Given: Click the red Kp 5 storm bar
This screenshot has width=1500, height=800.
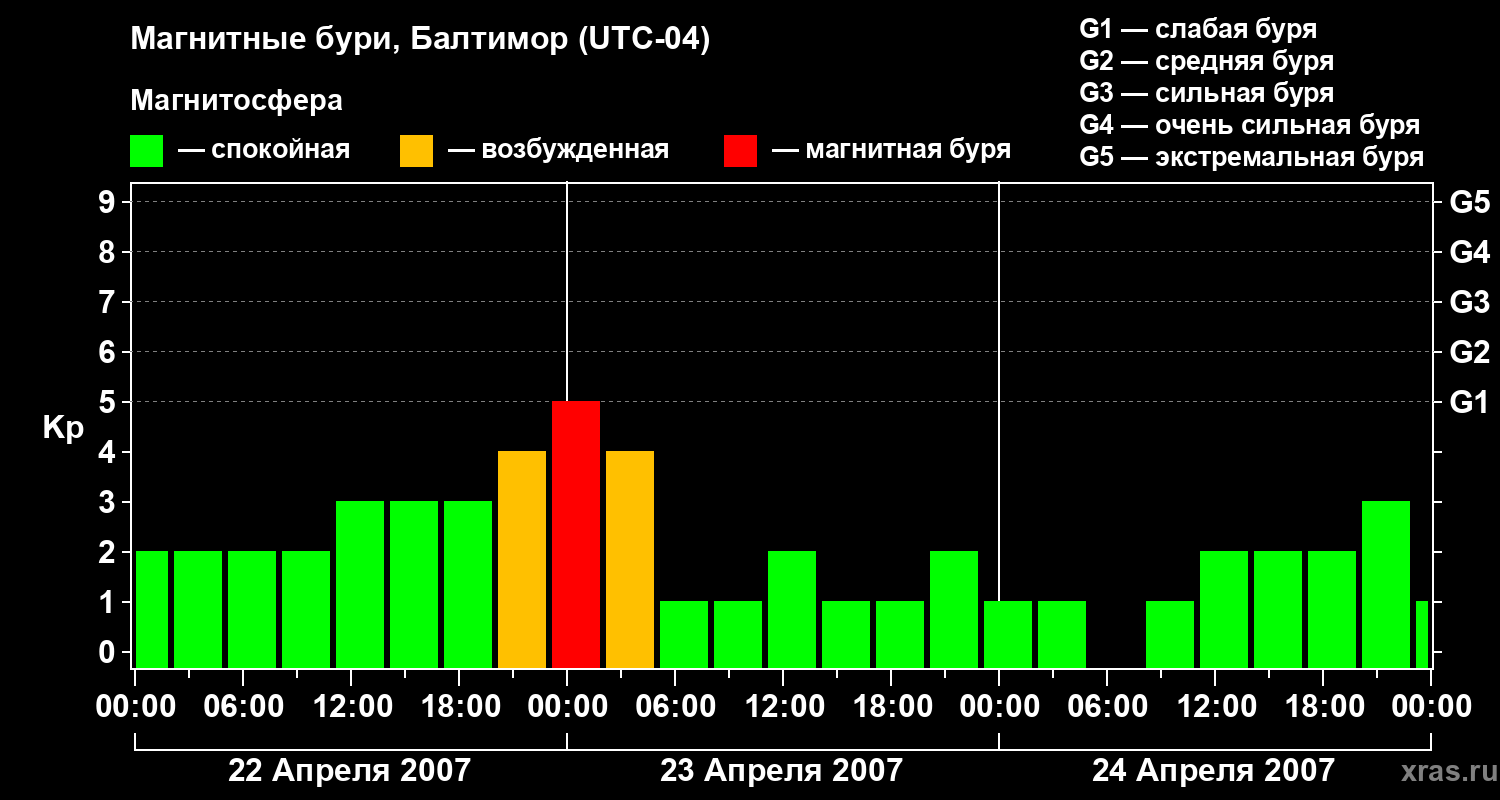Looking at the screenshot, I should [576, 535].
